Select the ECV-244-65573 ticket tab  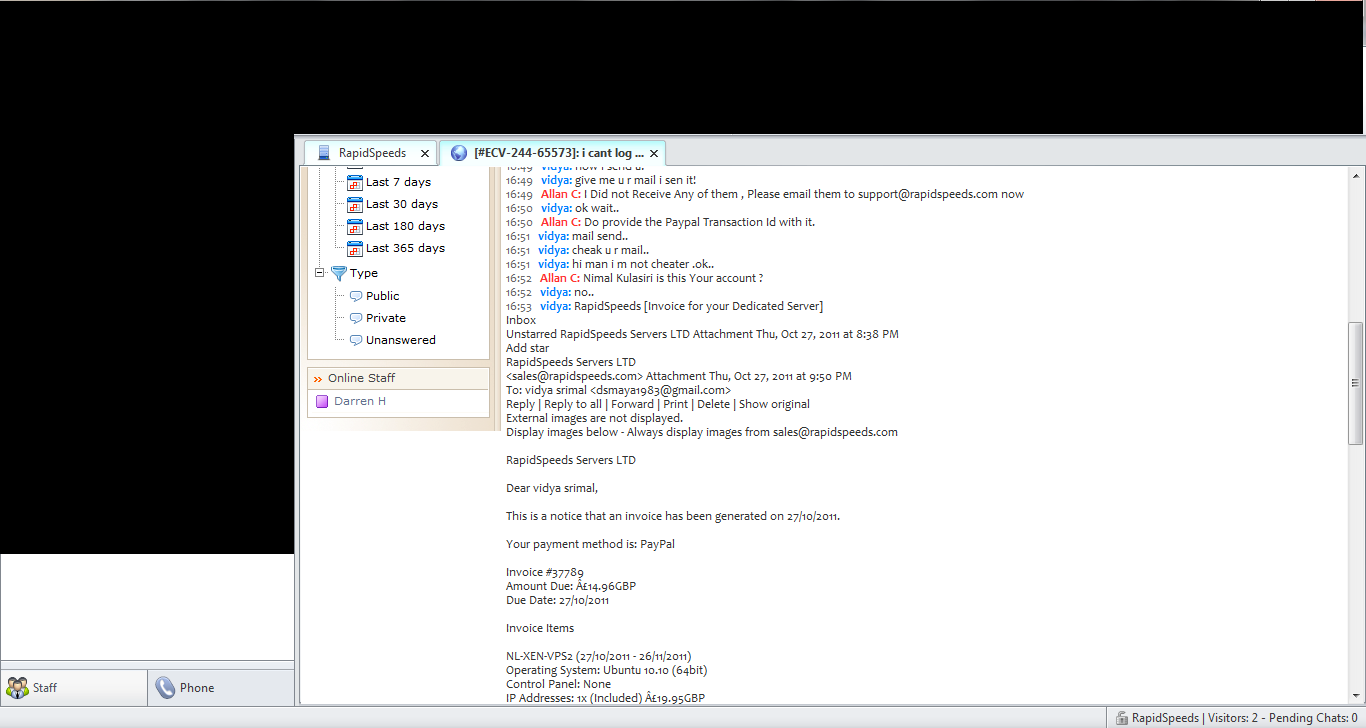point(552,153)
